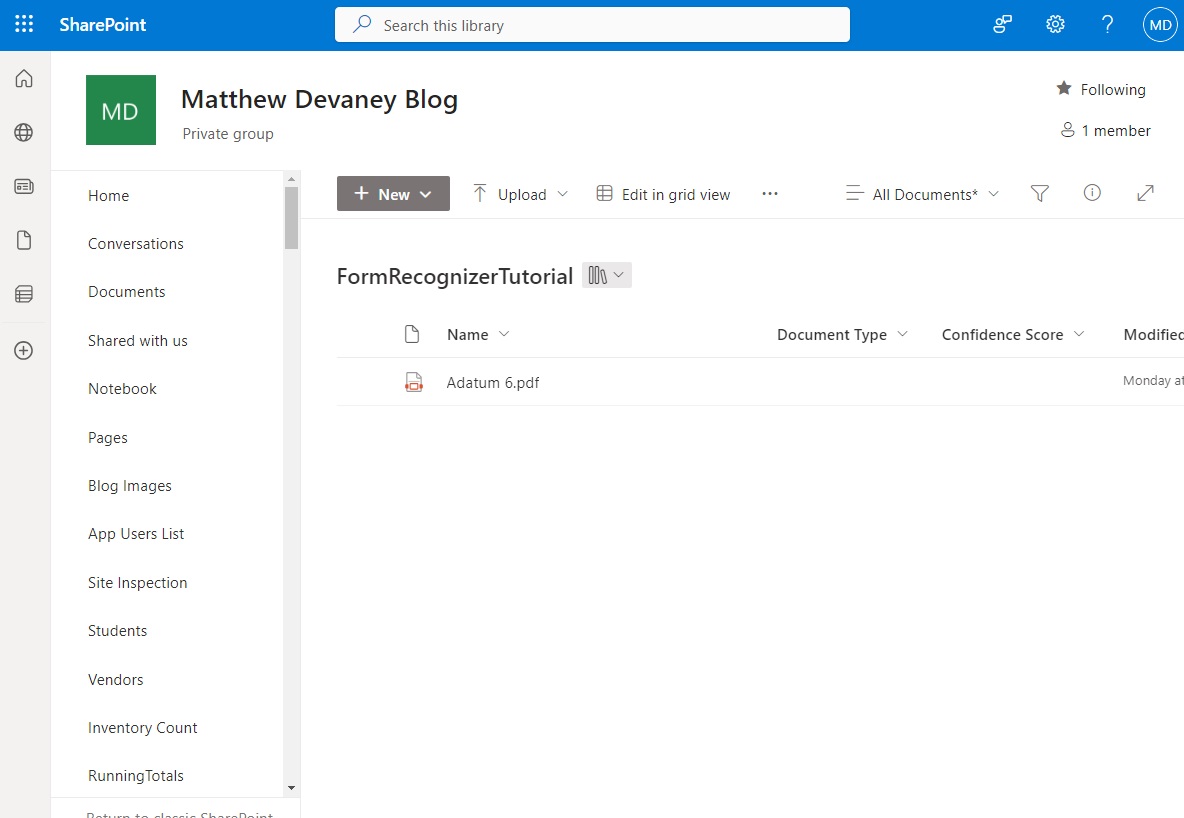Open Edit in grid view

click(663, 194)
